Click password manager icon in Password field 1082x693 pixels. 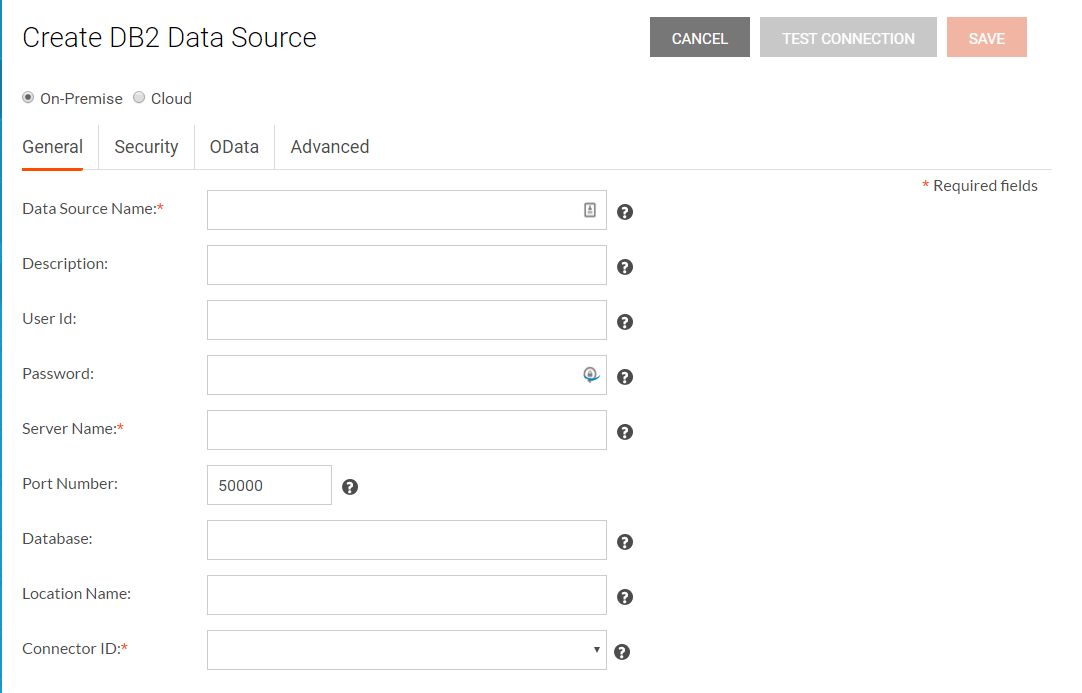(x=591, y=375)
